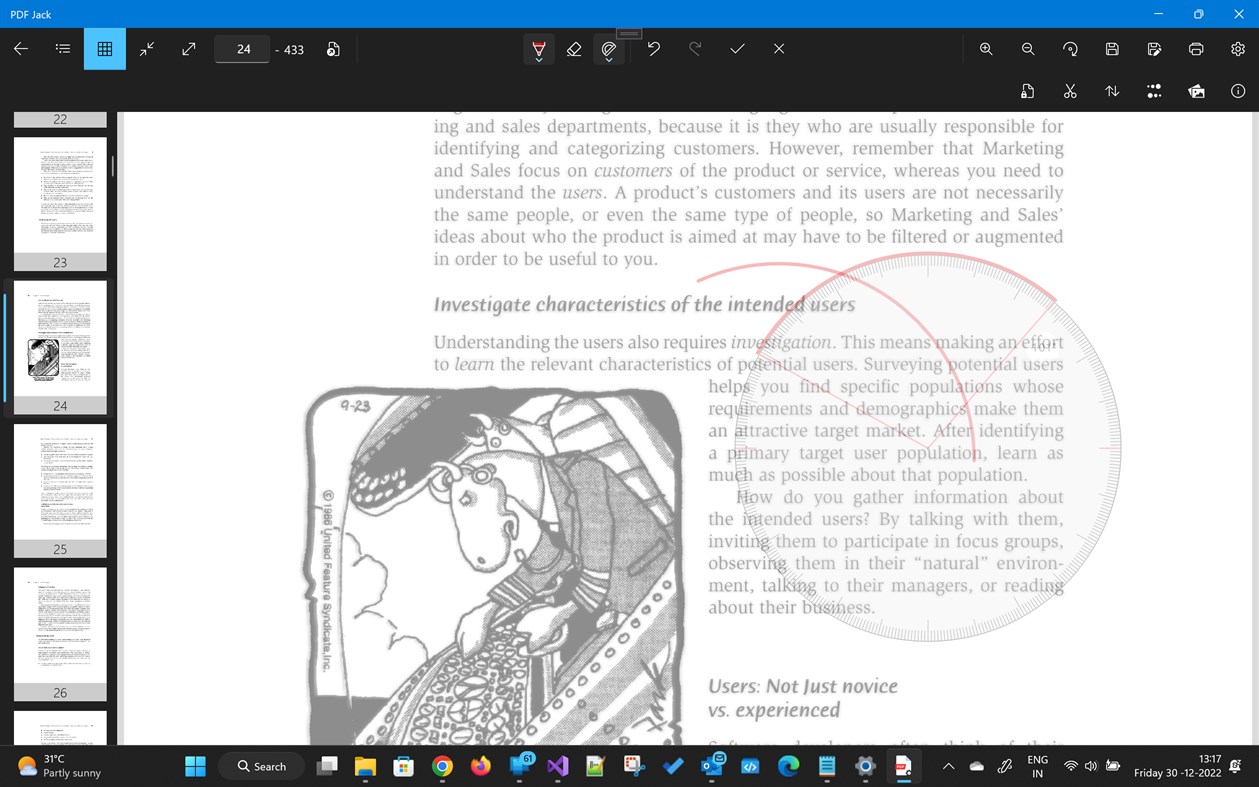
Task: Expand the shape tool options chevron
Action: tap(610, 58)
